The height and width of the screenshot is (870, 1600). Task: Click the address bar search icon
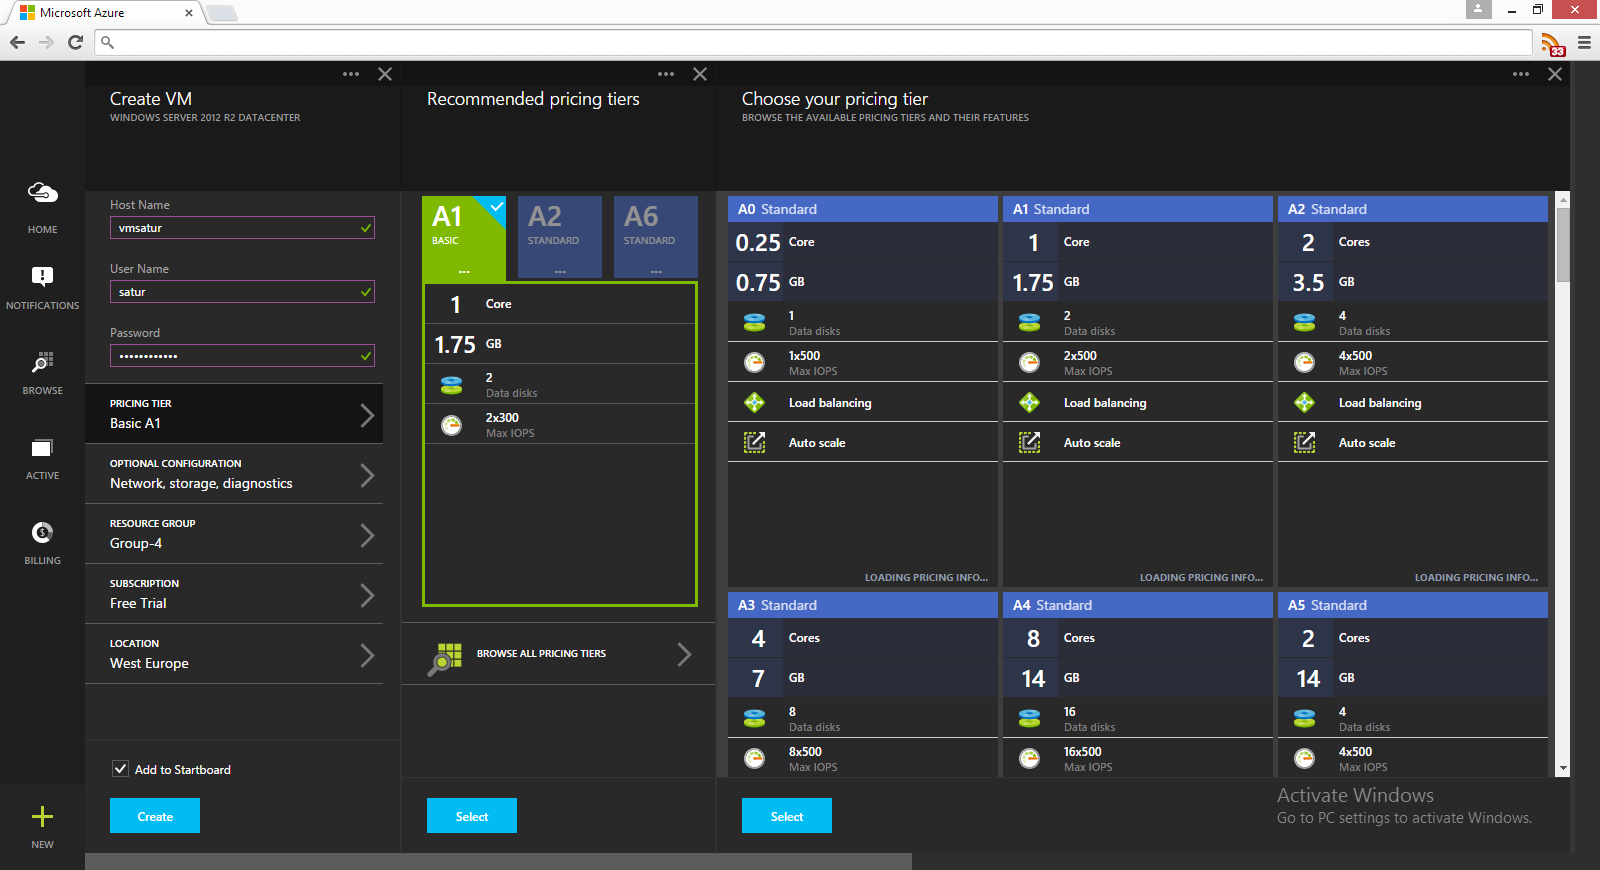tap(108, 43)
